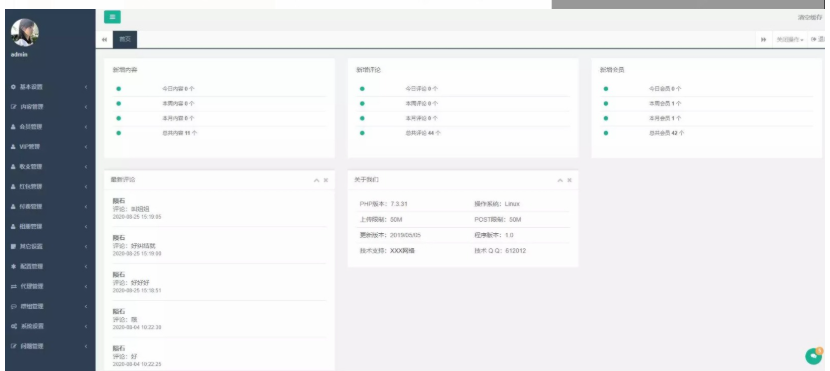Click the 今日会员 0 个 row

coord(707,89)
